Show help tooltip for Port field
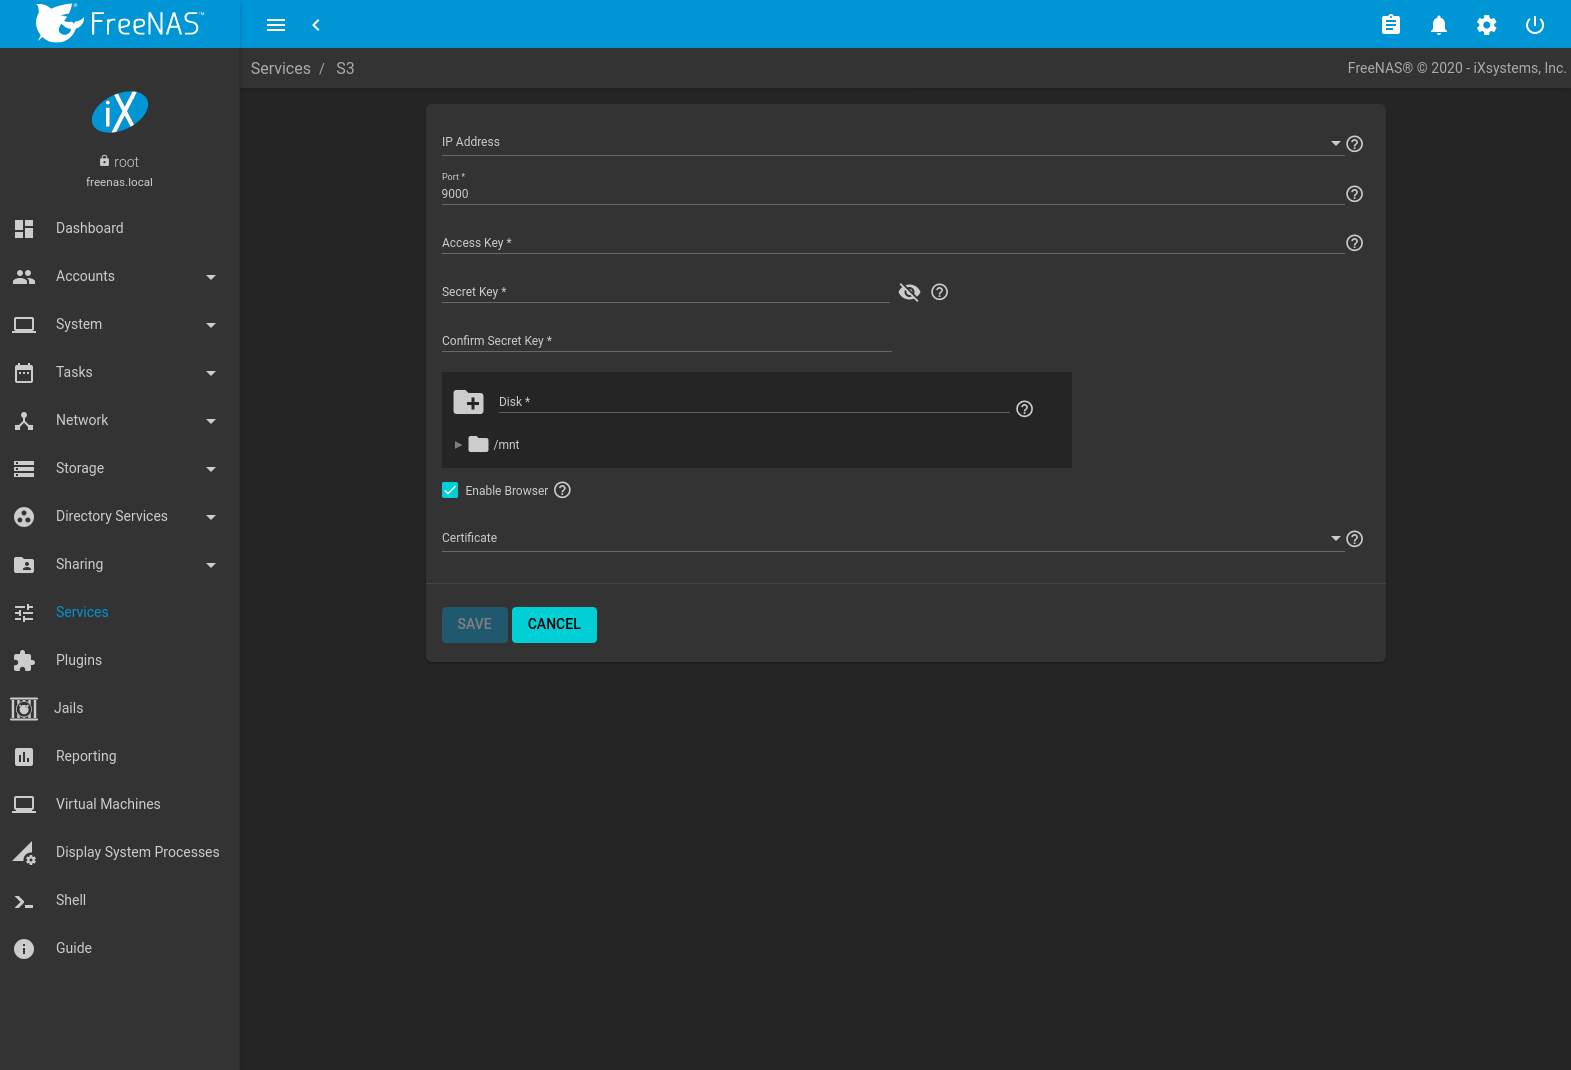This screenshot has width=1571, height=1070. coord(1354,194)
